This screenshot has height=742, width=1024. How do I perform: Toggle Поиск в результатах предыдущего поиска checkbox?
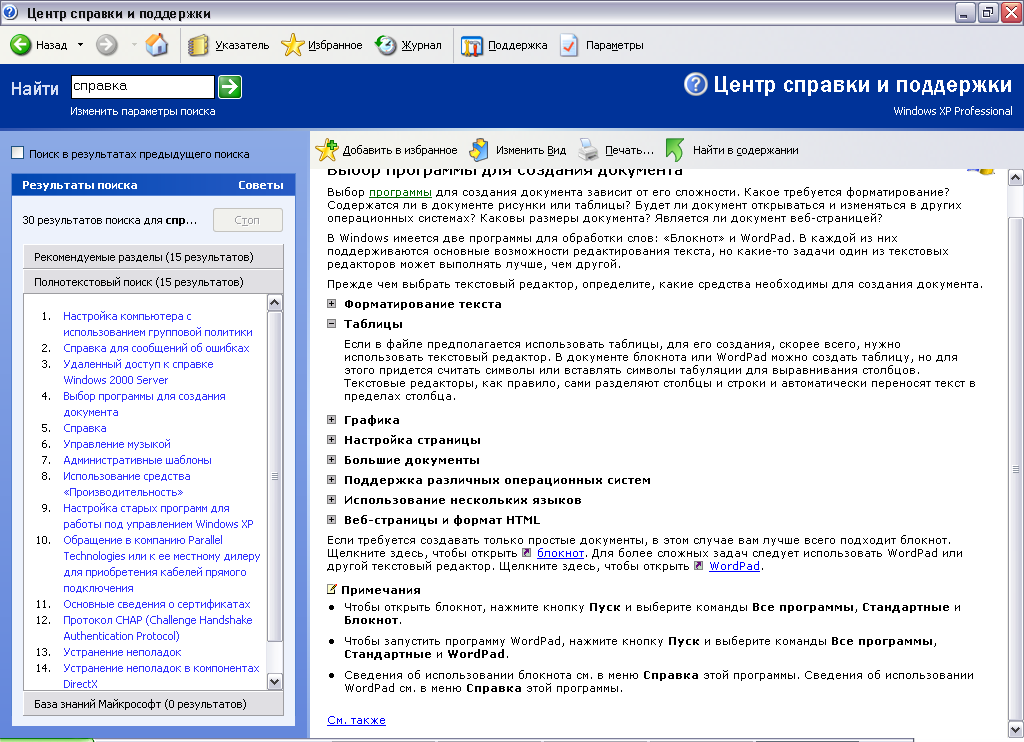click(18, 153)
